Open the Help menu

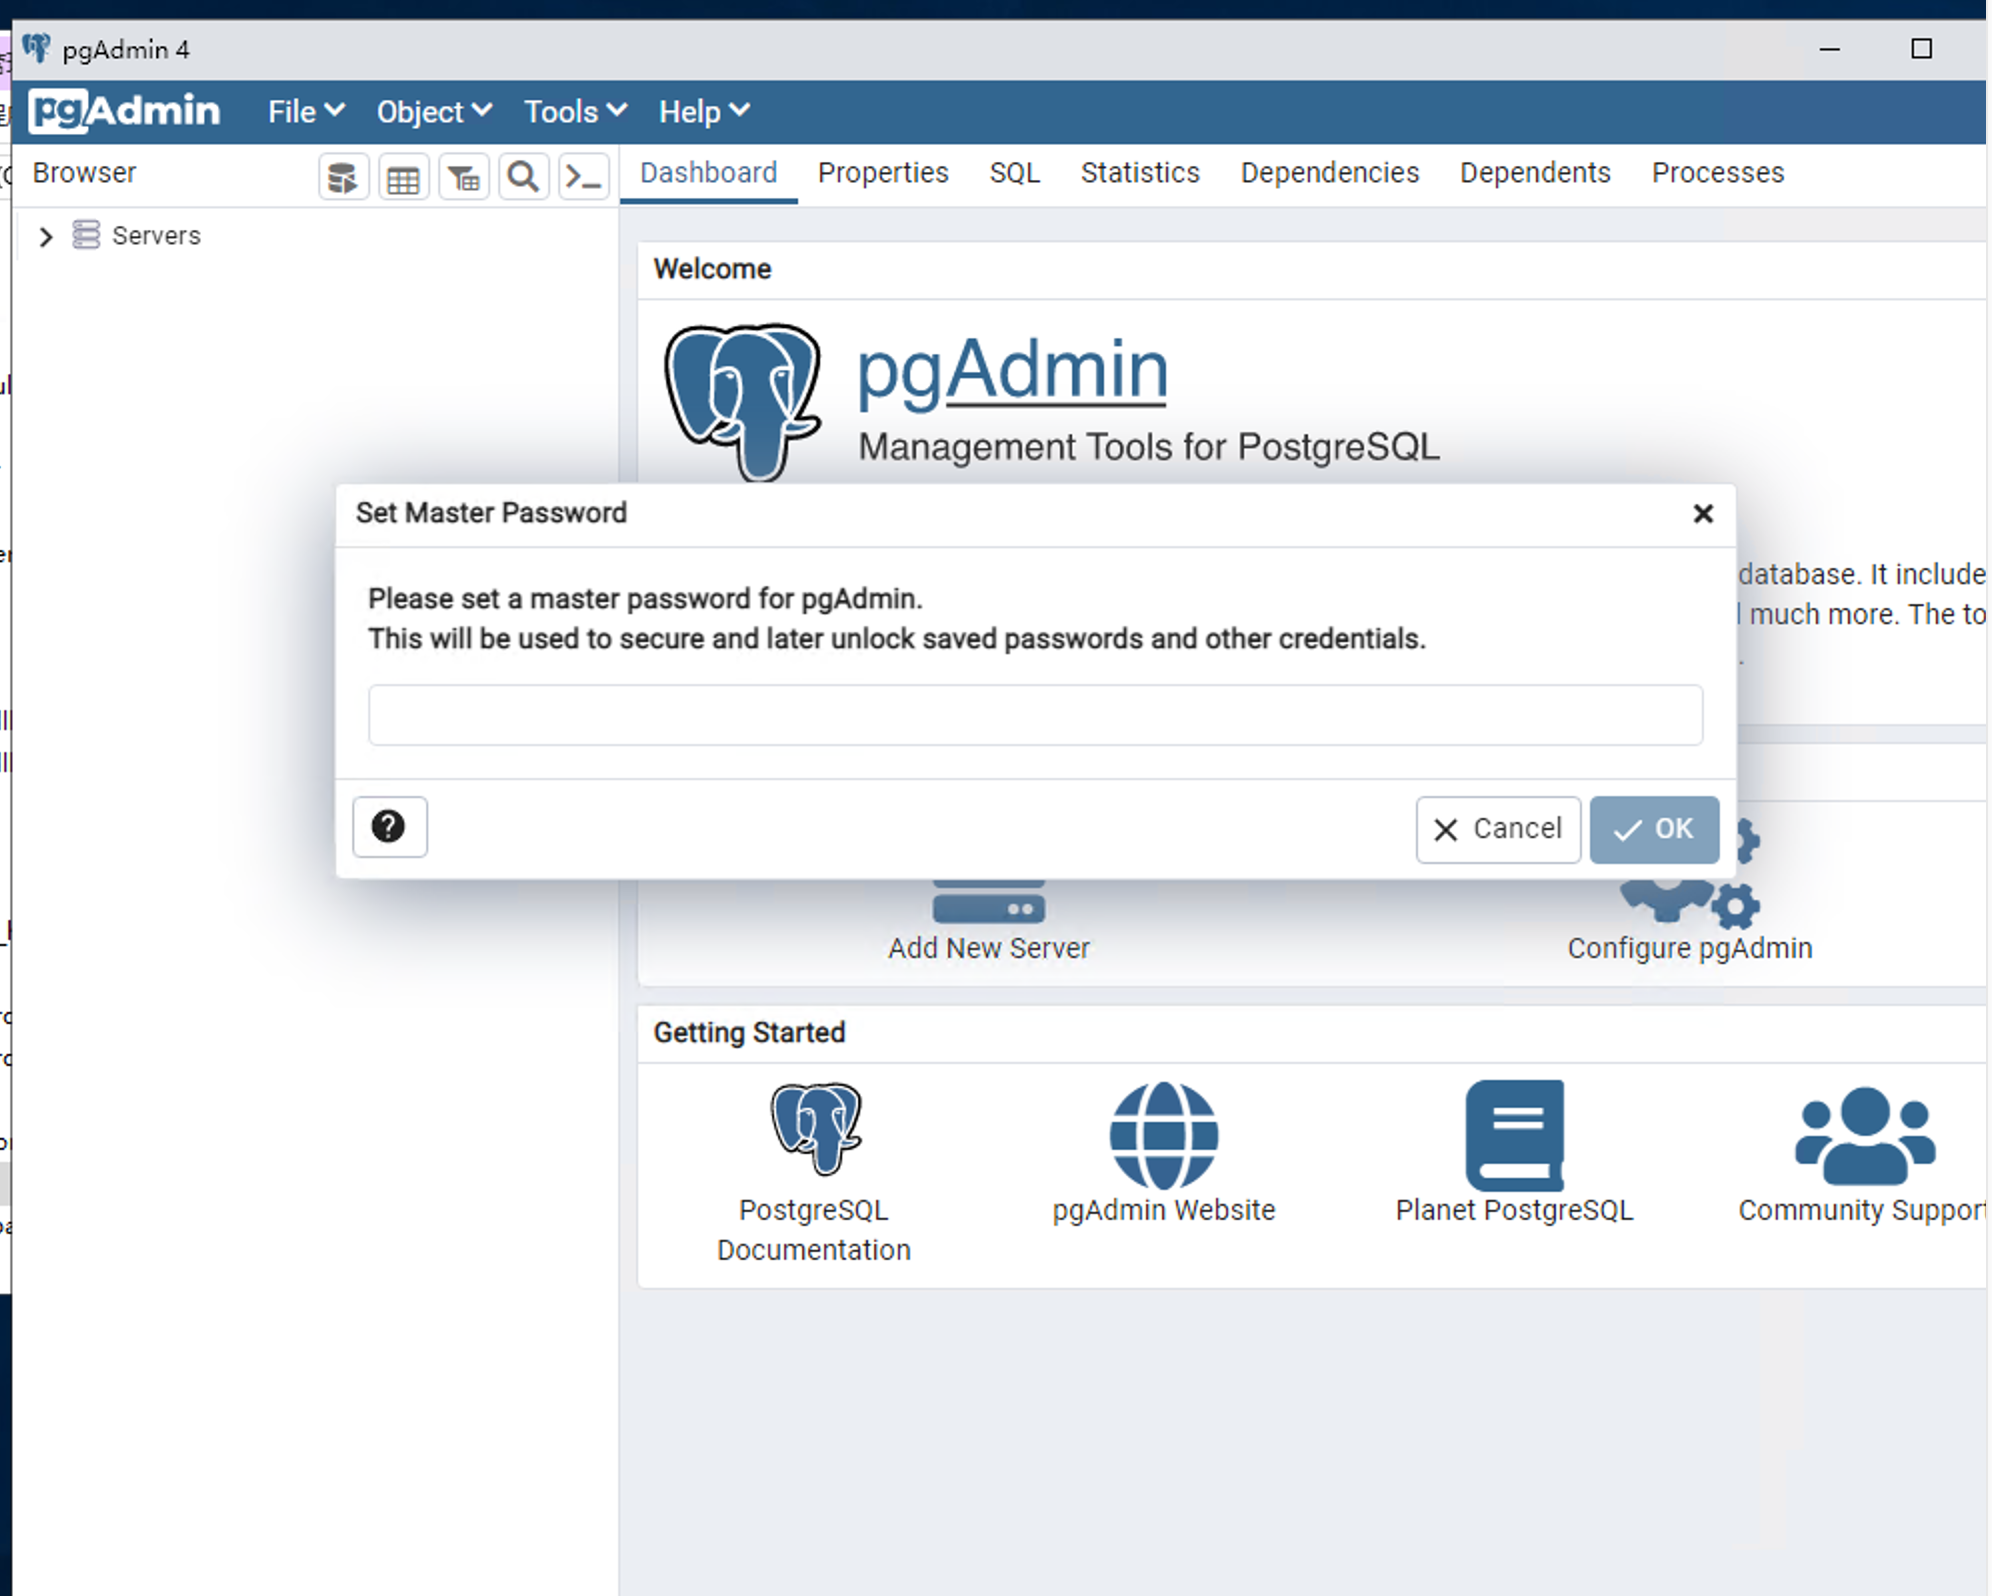tap(704, 111)
